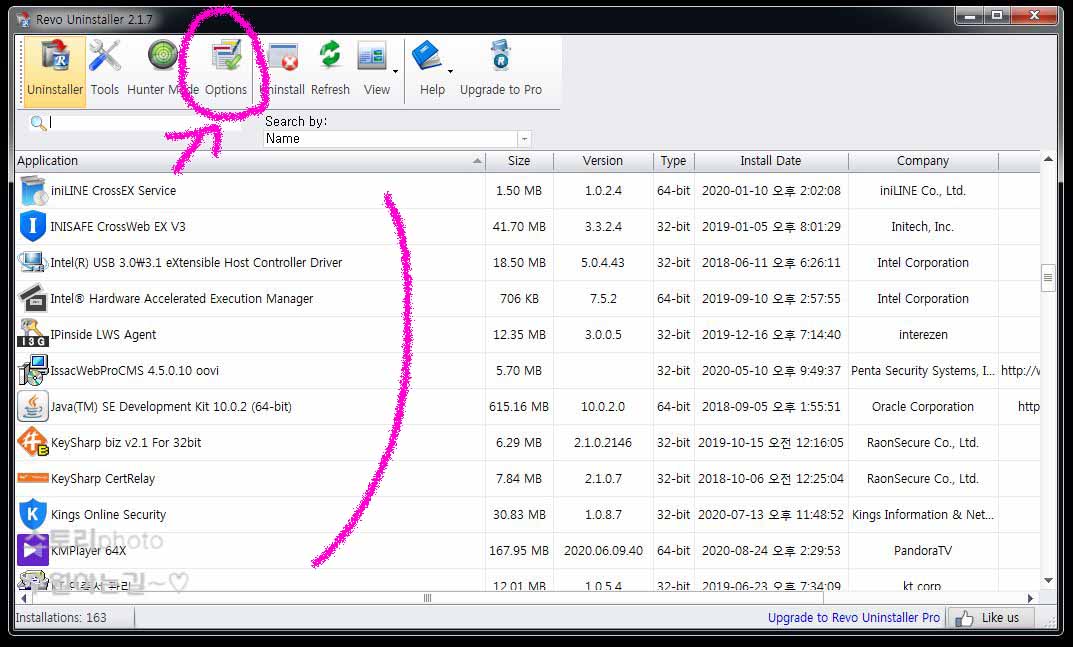Viewport: 1073px width, 647px height.
Task: Open the Tools wrench icon
Action: point(105,58)
